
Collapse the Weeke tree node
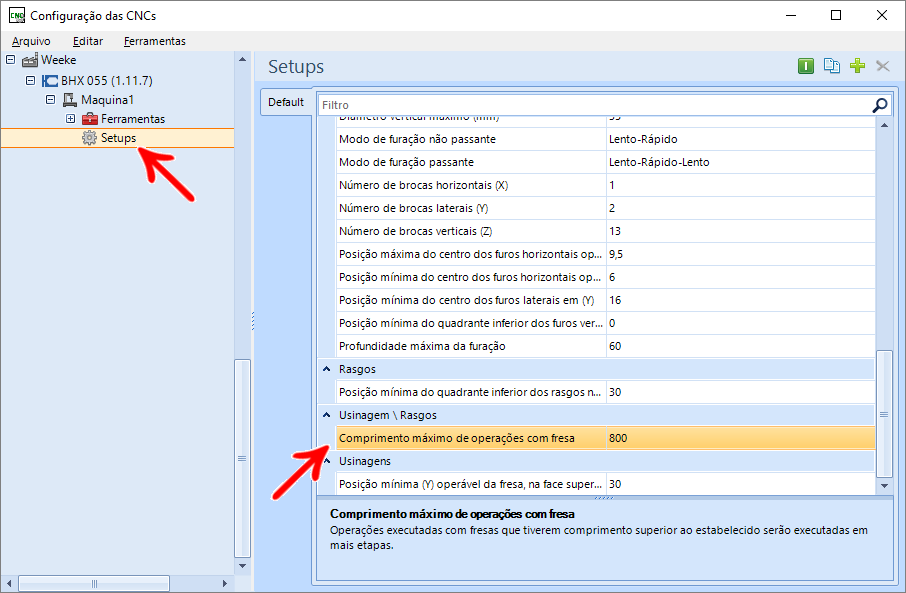pos(10,60)
